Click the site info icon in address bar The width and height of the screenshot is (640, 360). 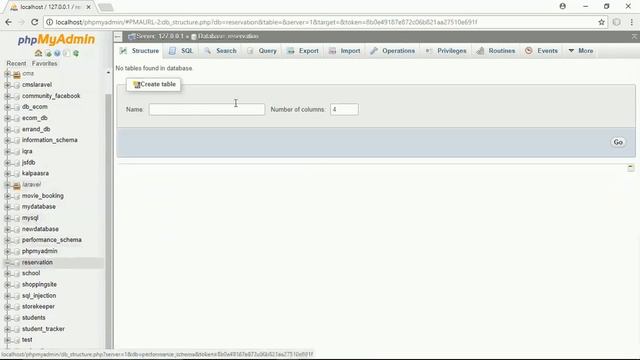[49, 22]
